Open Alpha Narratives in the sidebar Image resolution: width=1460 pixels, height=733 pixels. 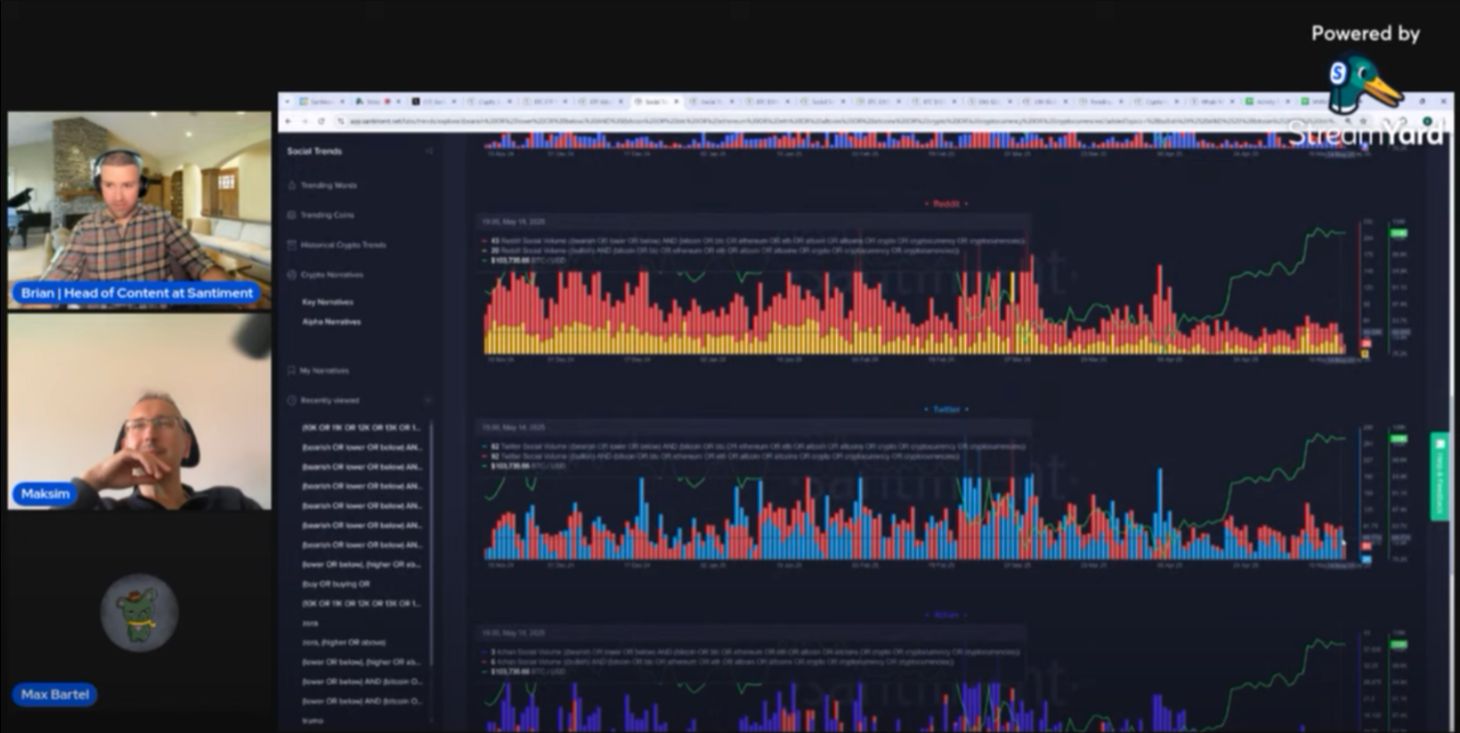pyautogui.click(x=331, y=322)
